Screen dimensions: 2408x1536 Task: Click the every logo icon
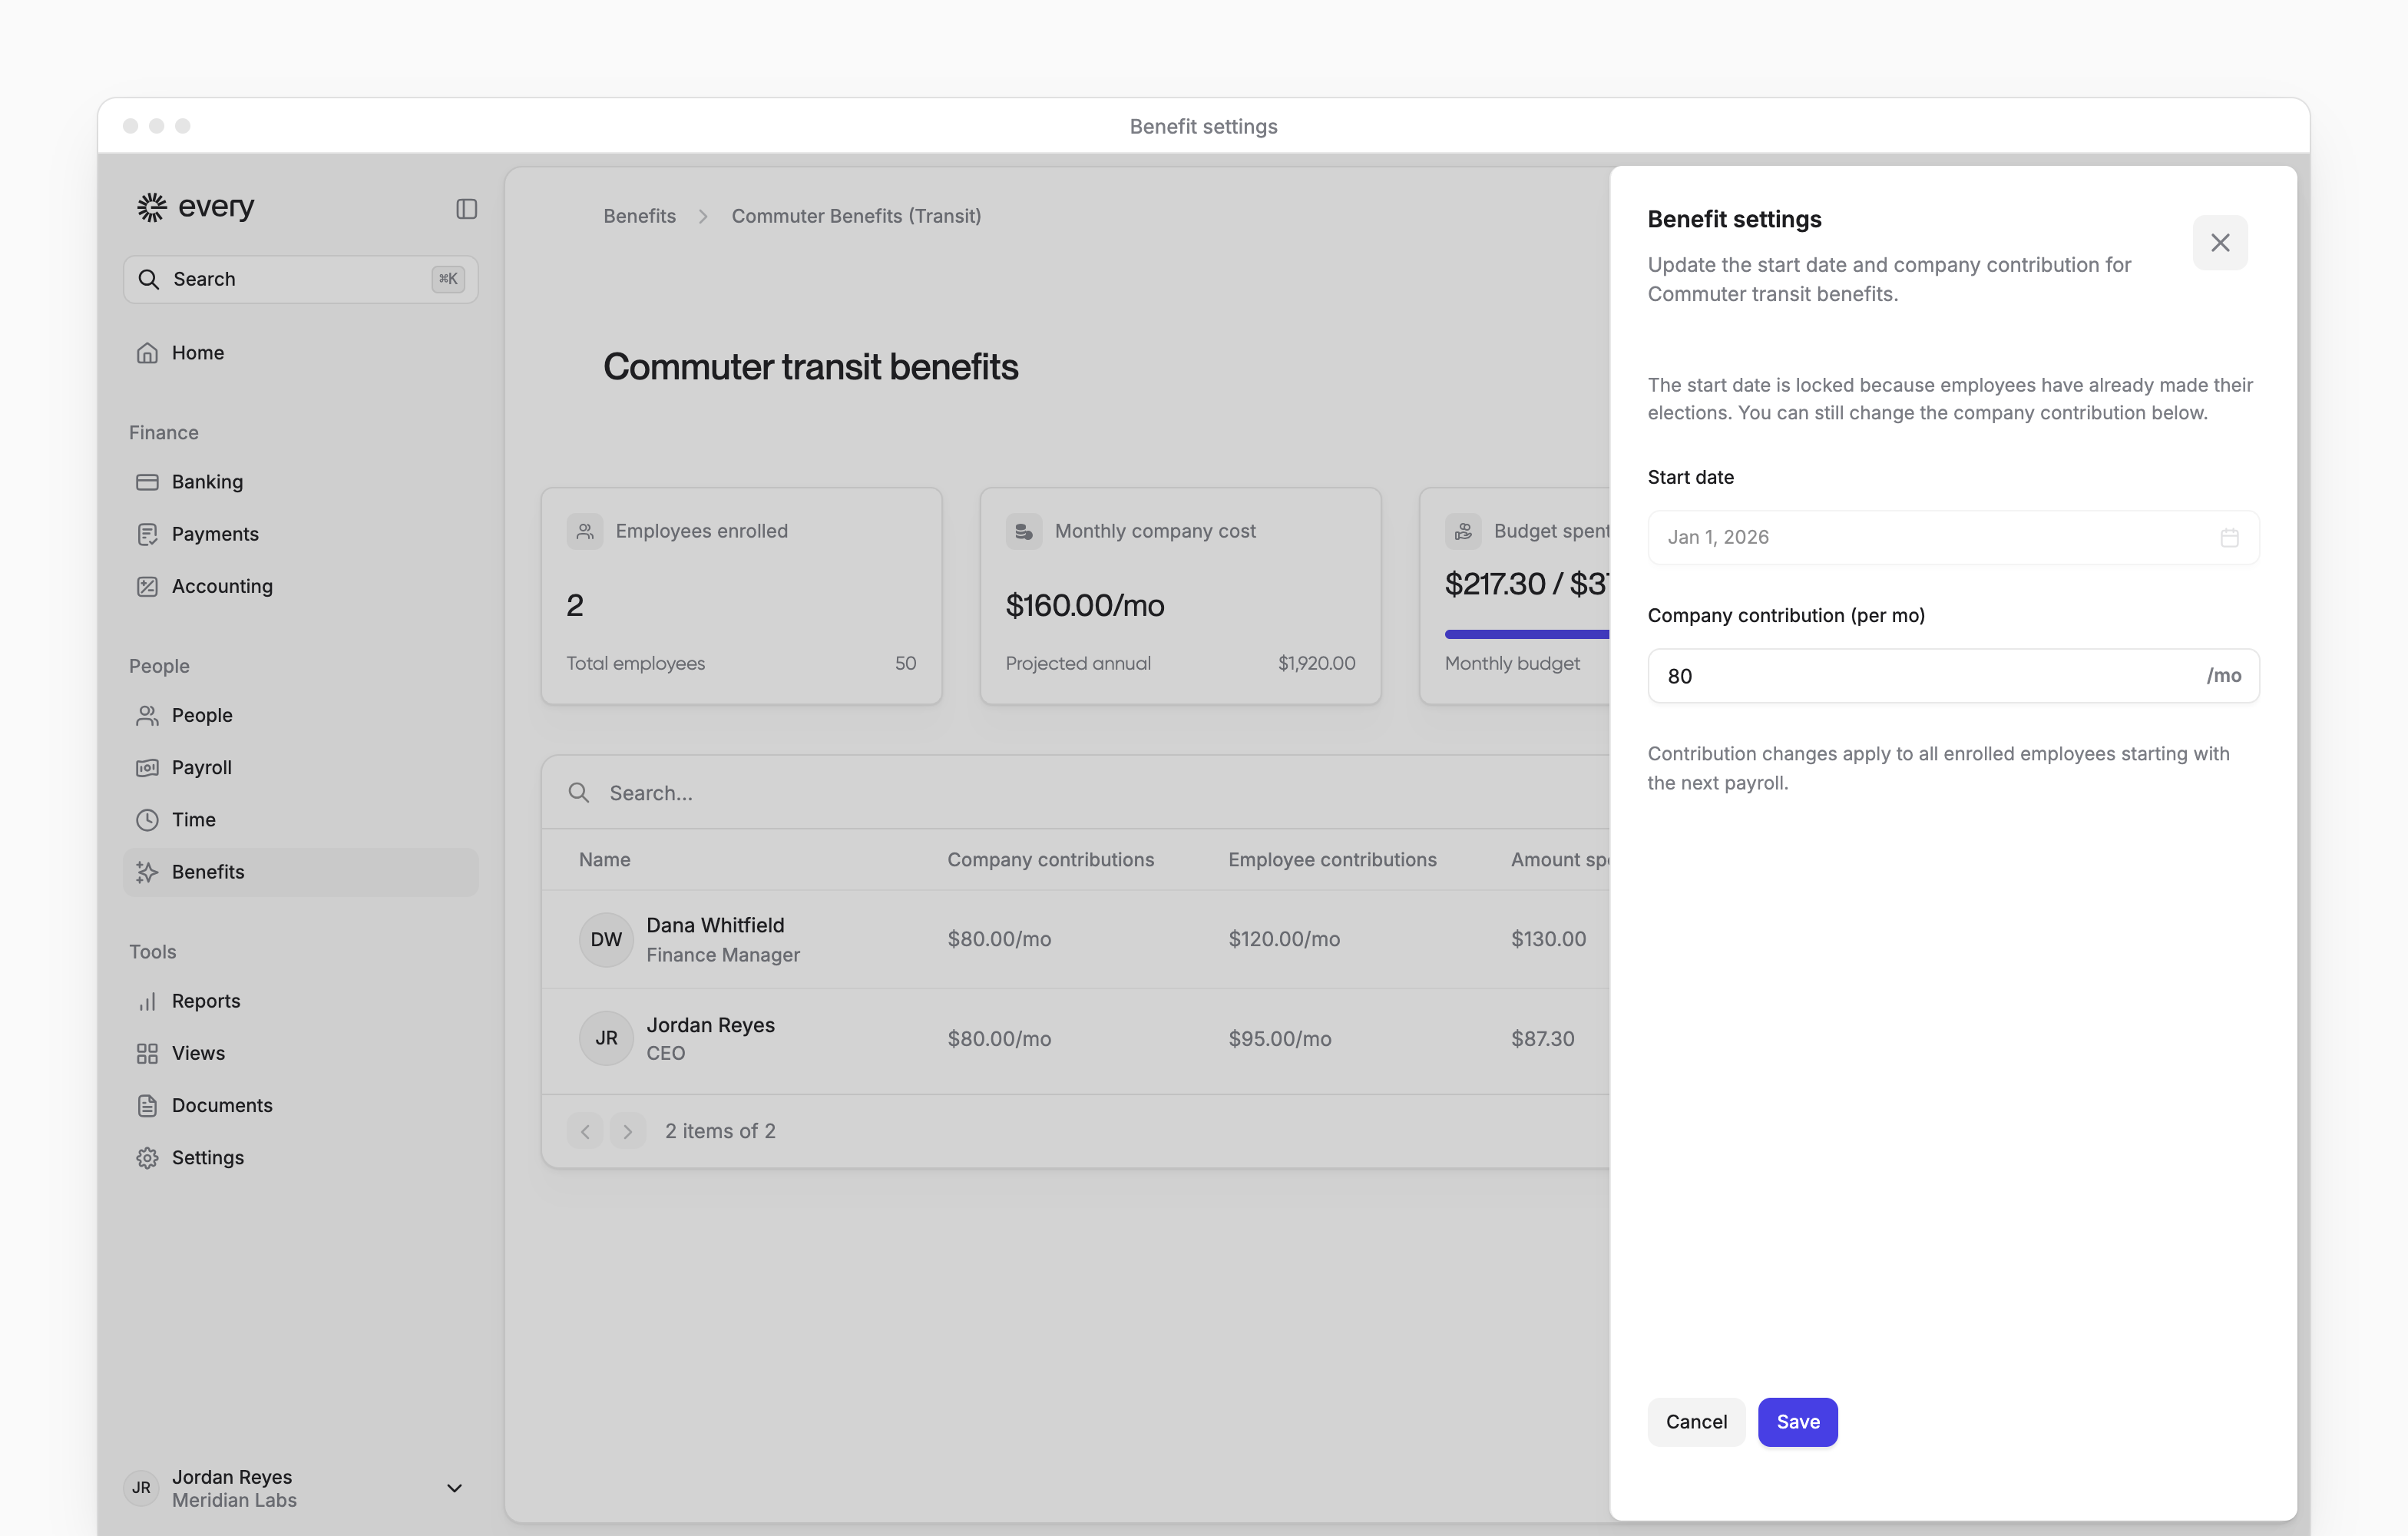(x=152, y=207)
